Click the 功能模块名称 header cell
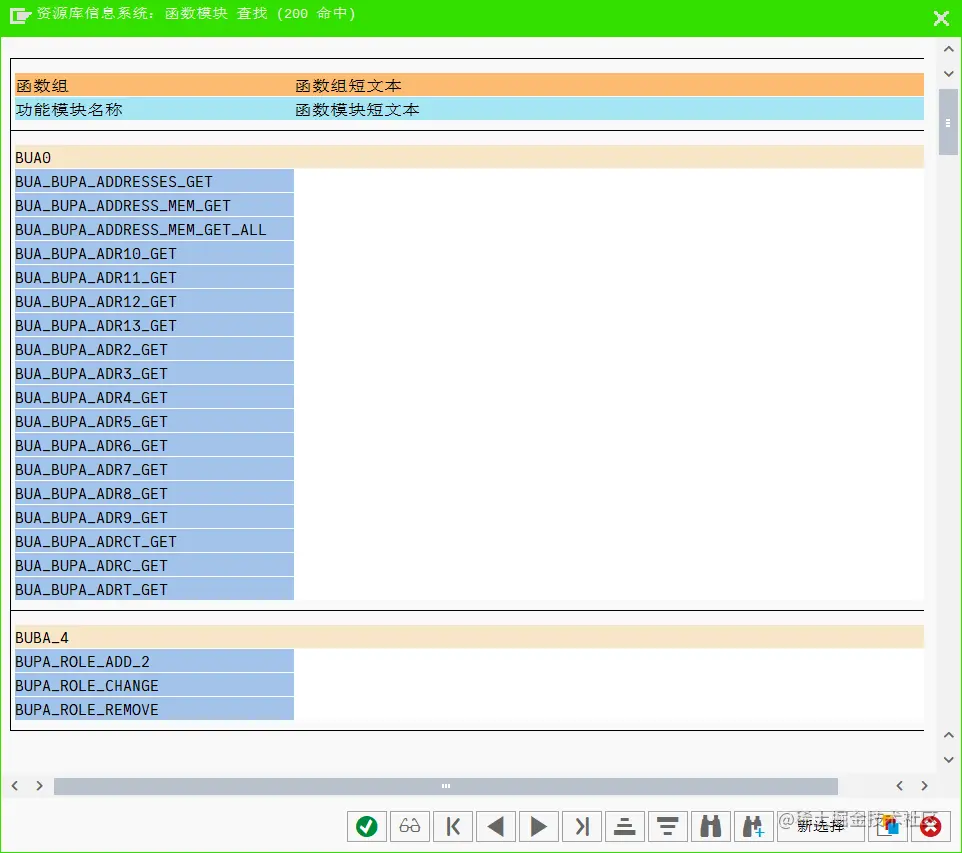This screenshot has height=853, width=962. [x=154, y=109]
